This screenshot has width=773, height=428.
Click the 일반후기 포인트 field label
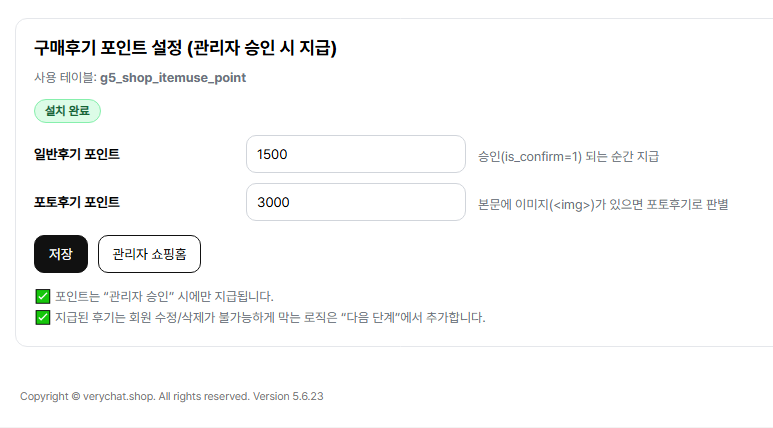[x=77, y=154]
